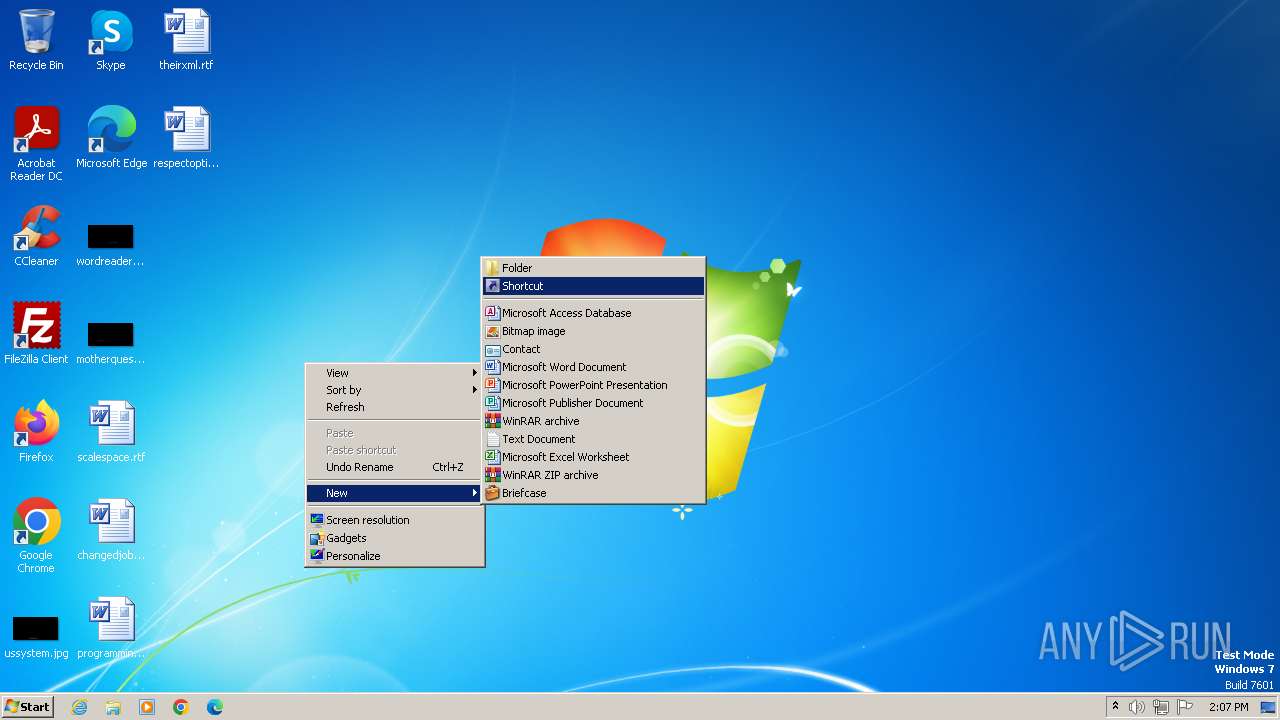Select the Firefox desktop shortcut
This screenshot has width=1280, height=720.
coord(36,432)
